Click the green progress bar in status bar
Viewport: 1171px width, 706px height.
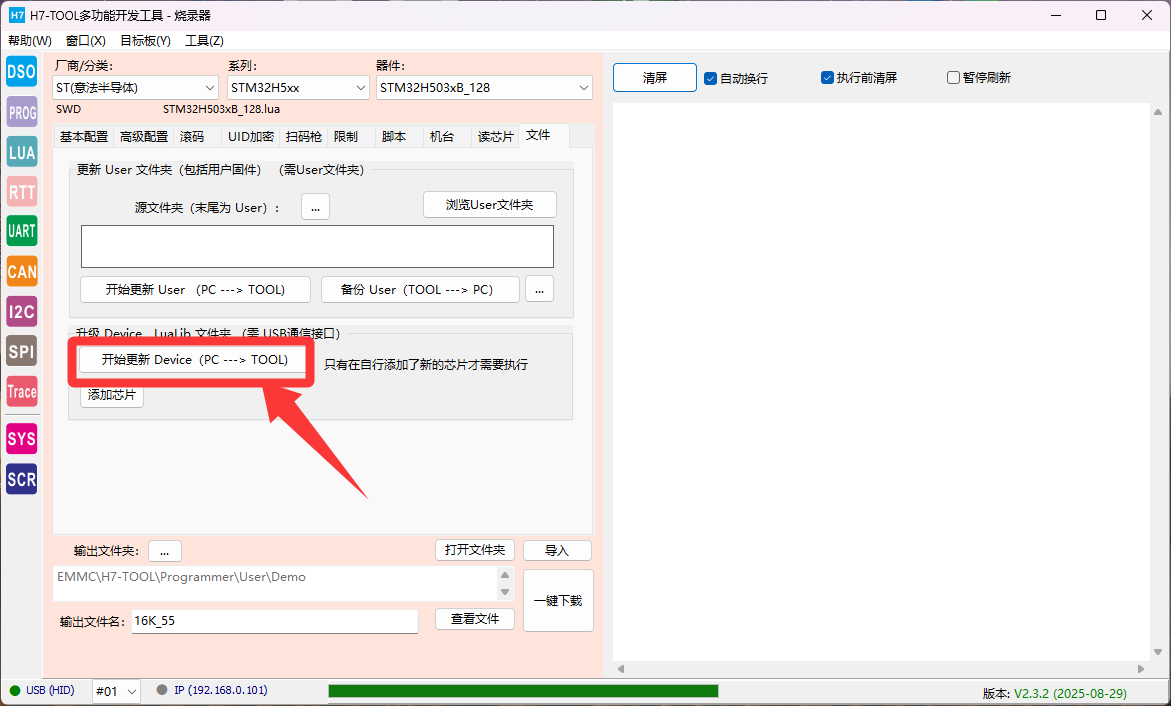[524, 691]
